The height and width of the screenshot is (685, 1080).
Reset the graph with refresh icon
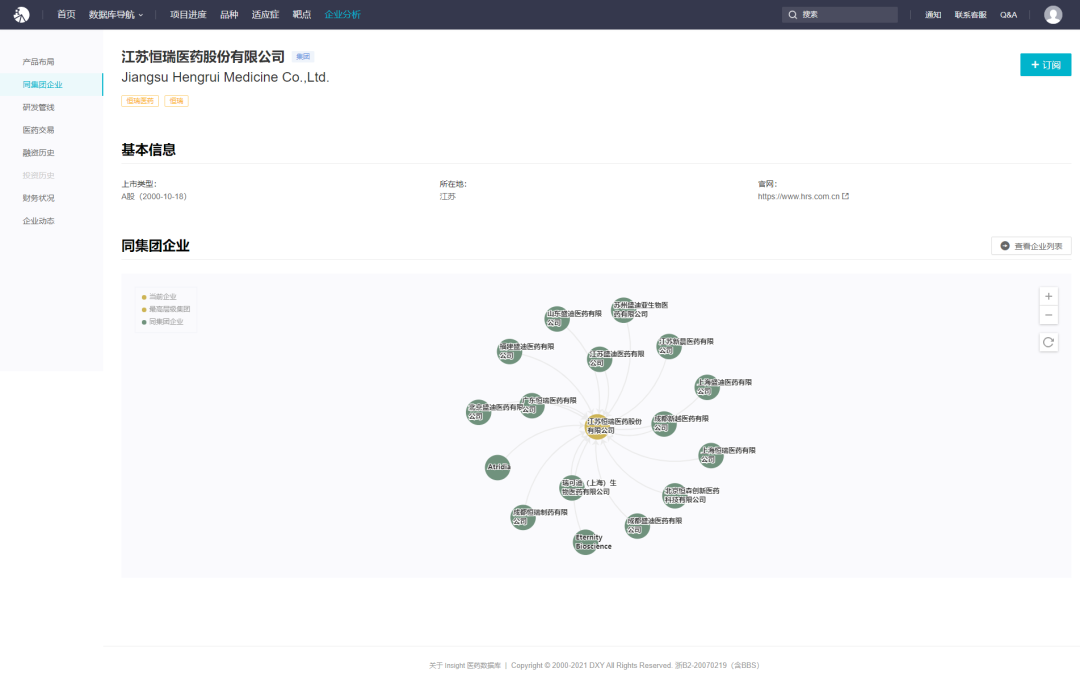[1048, 342]
